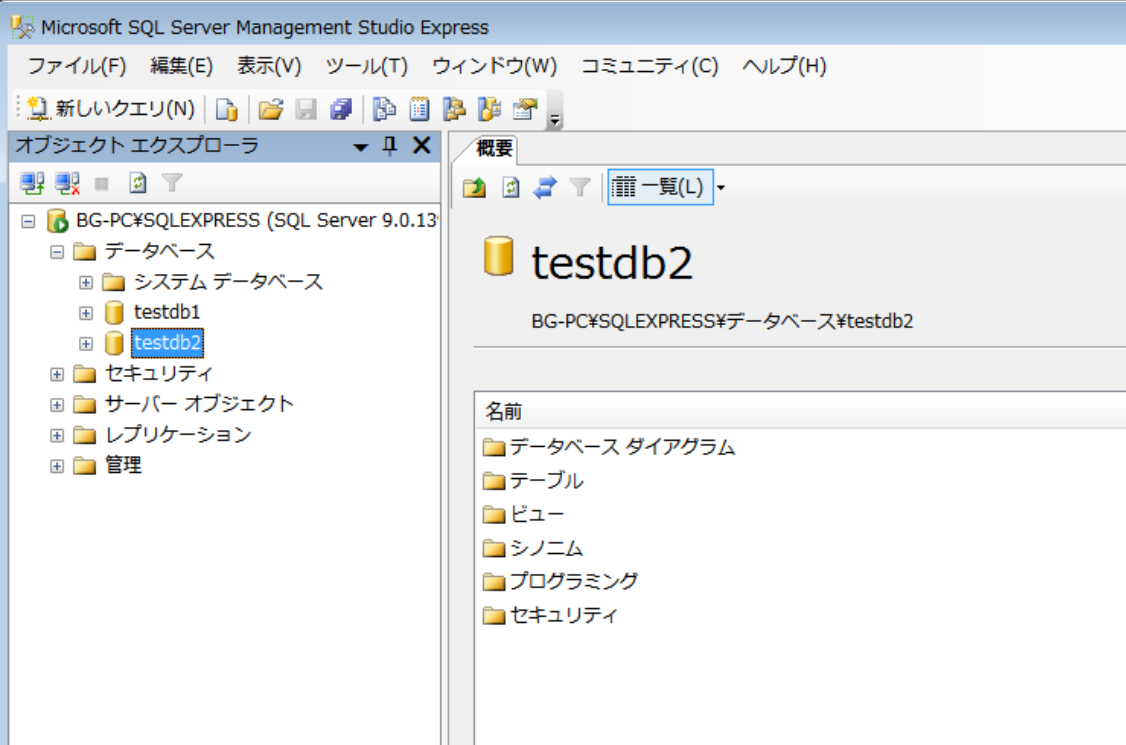Click the Properties Window toolbar icon
Screen dimensions: 1126x745
(525, 109)
